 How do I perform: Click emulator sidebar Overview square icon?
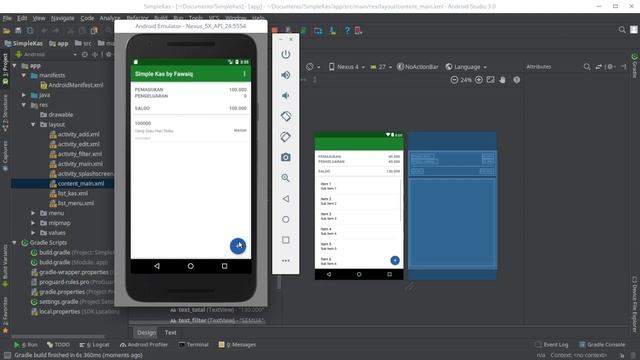pyautogui.click(x=286, y=240)
